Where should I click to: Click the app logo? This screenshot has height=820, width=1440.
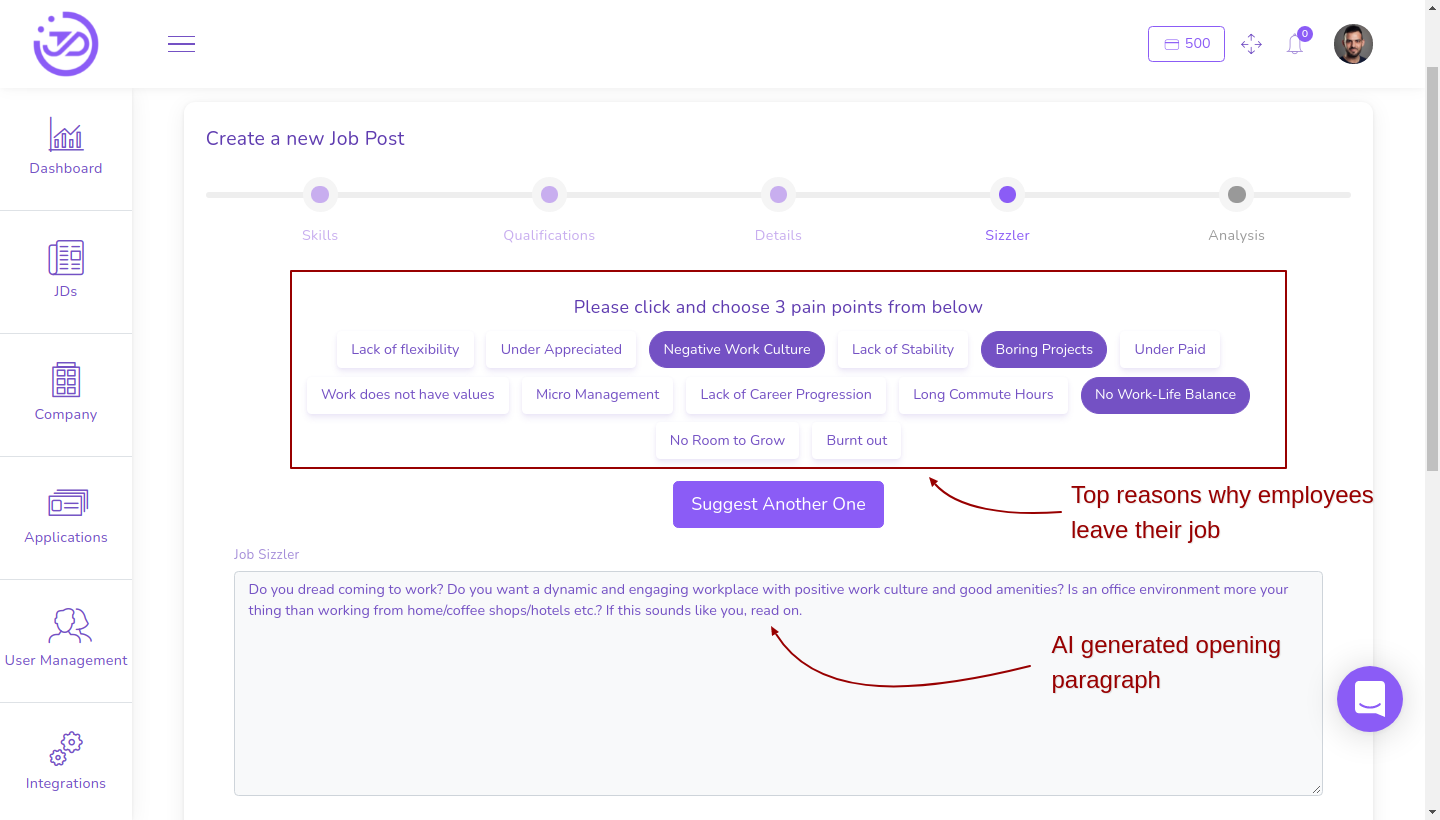click(64, 43)
